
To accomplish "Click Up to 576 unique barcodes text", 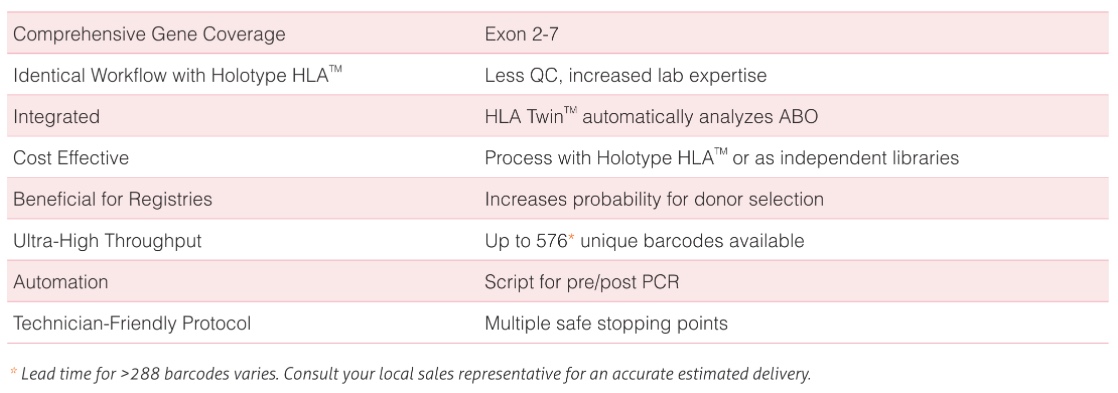I will pyautogui.click(x=644, y=241).
